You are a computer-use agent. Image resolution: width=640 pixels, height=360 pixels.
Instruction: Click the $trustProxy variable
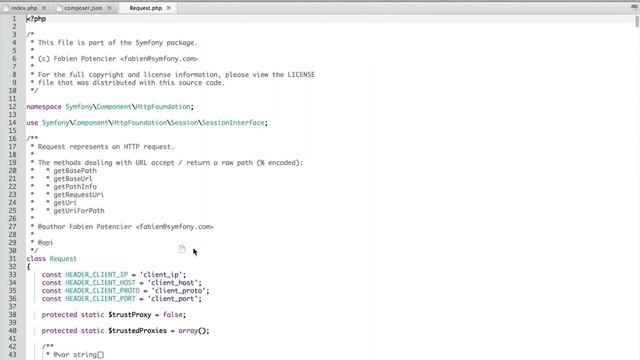[130, 315]
